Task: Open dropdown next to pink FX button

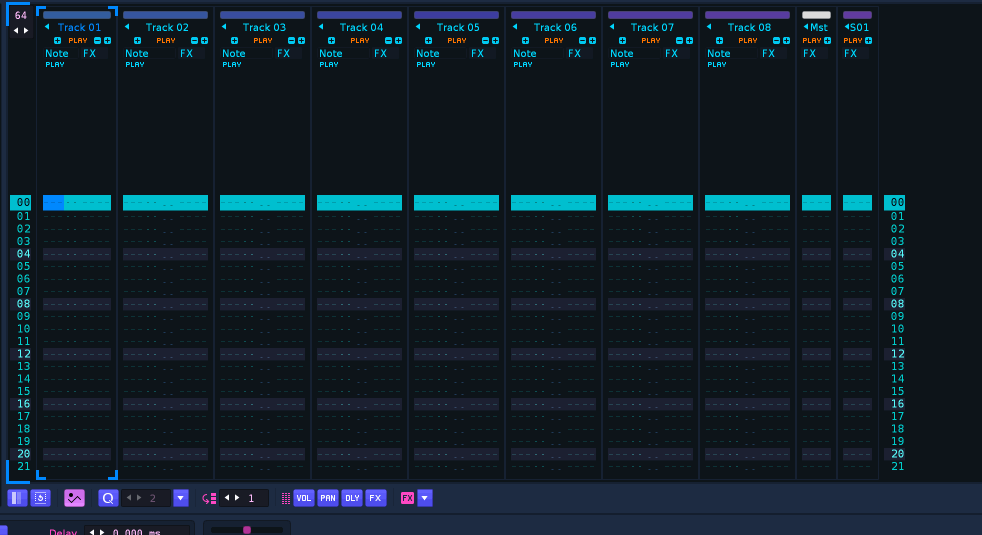Action: click(x=425, y=497)
